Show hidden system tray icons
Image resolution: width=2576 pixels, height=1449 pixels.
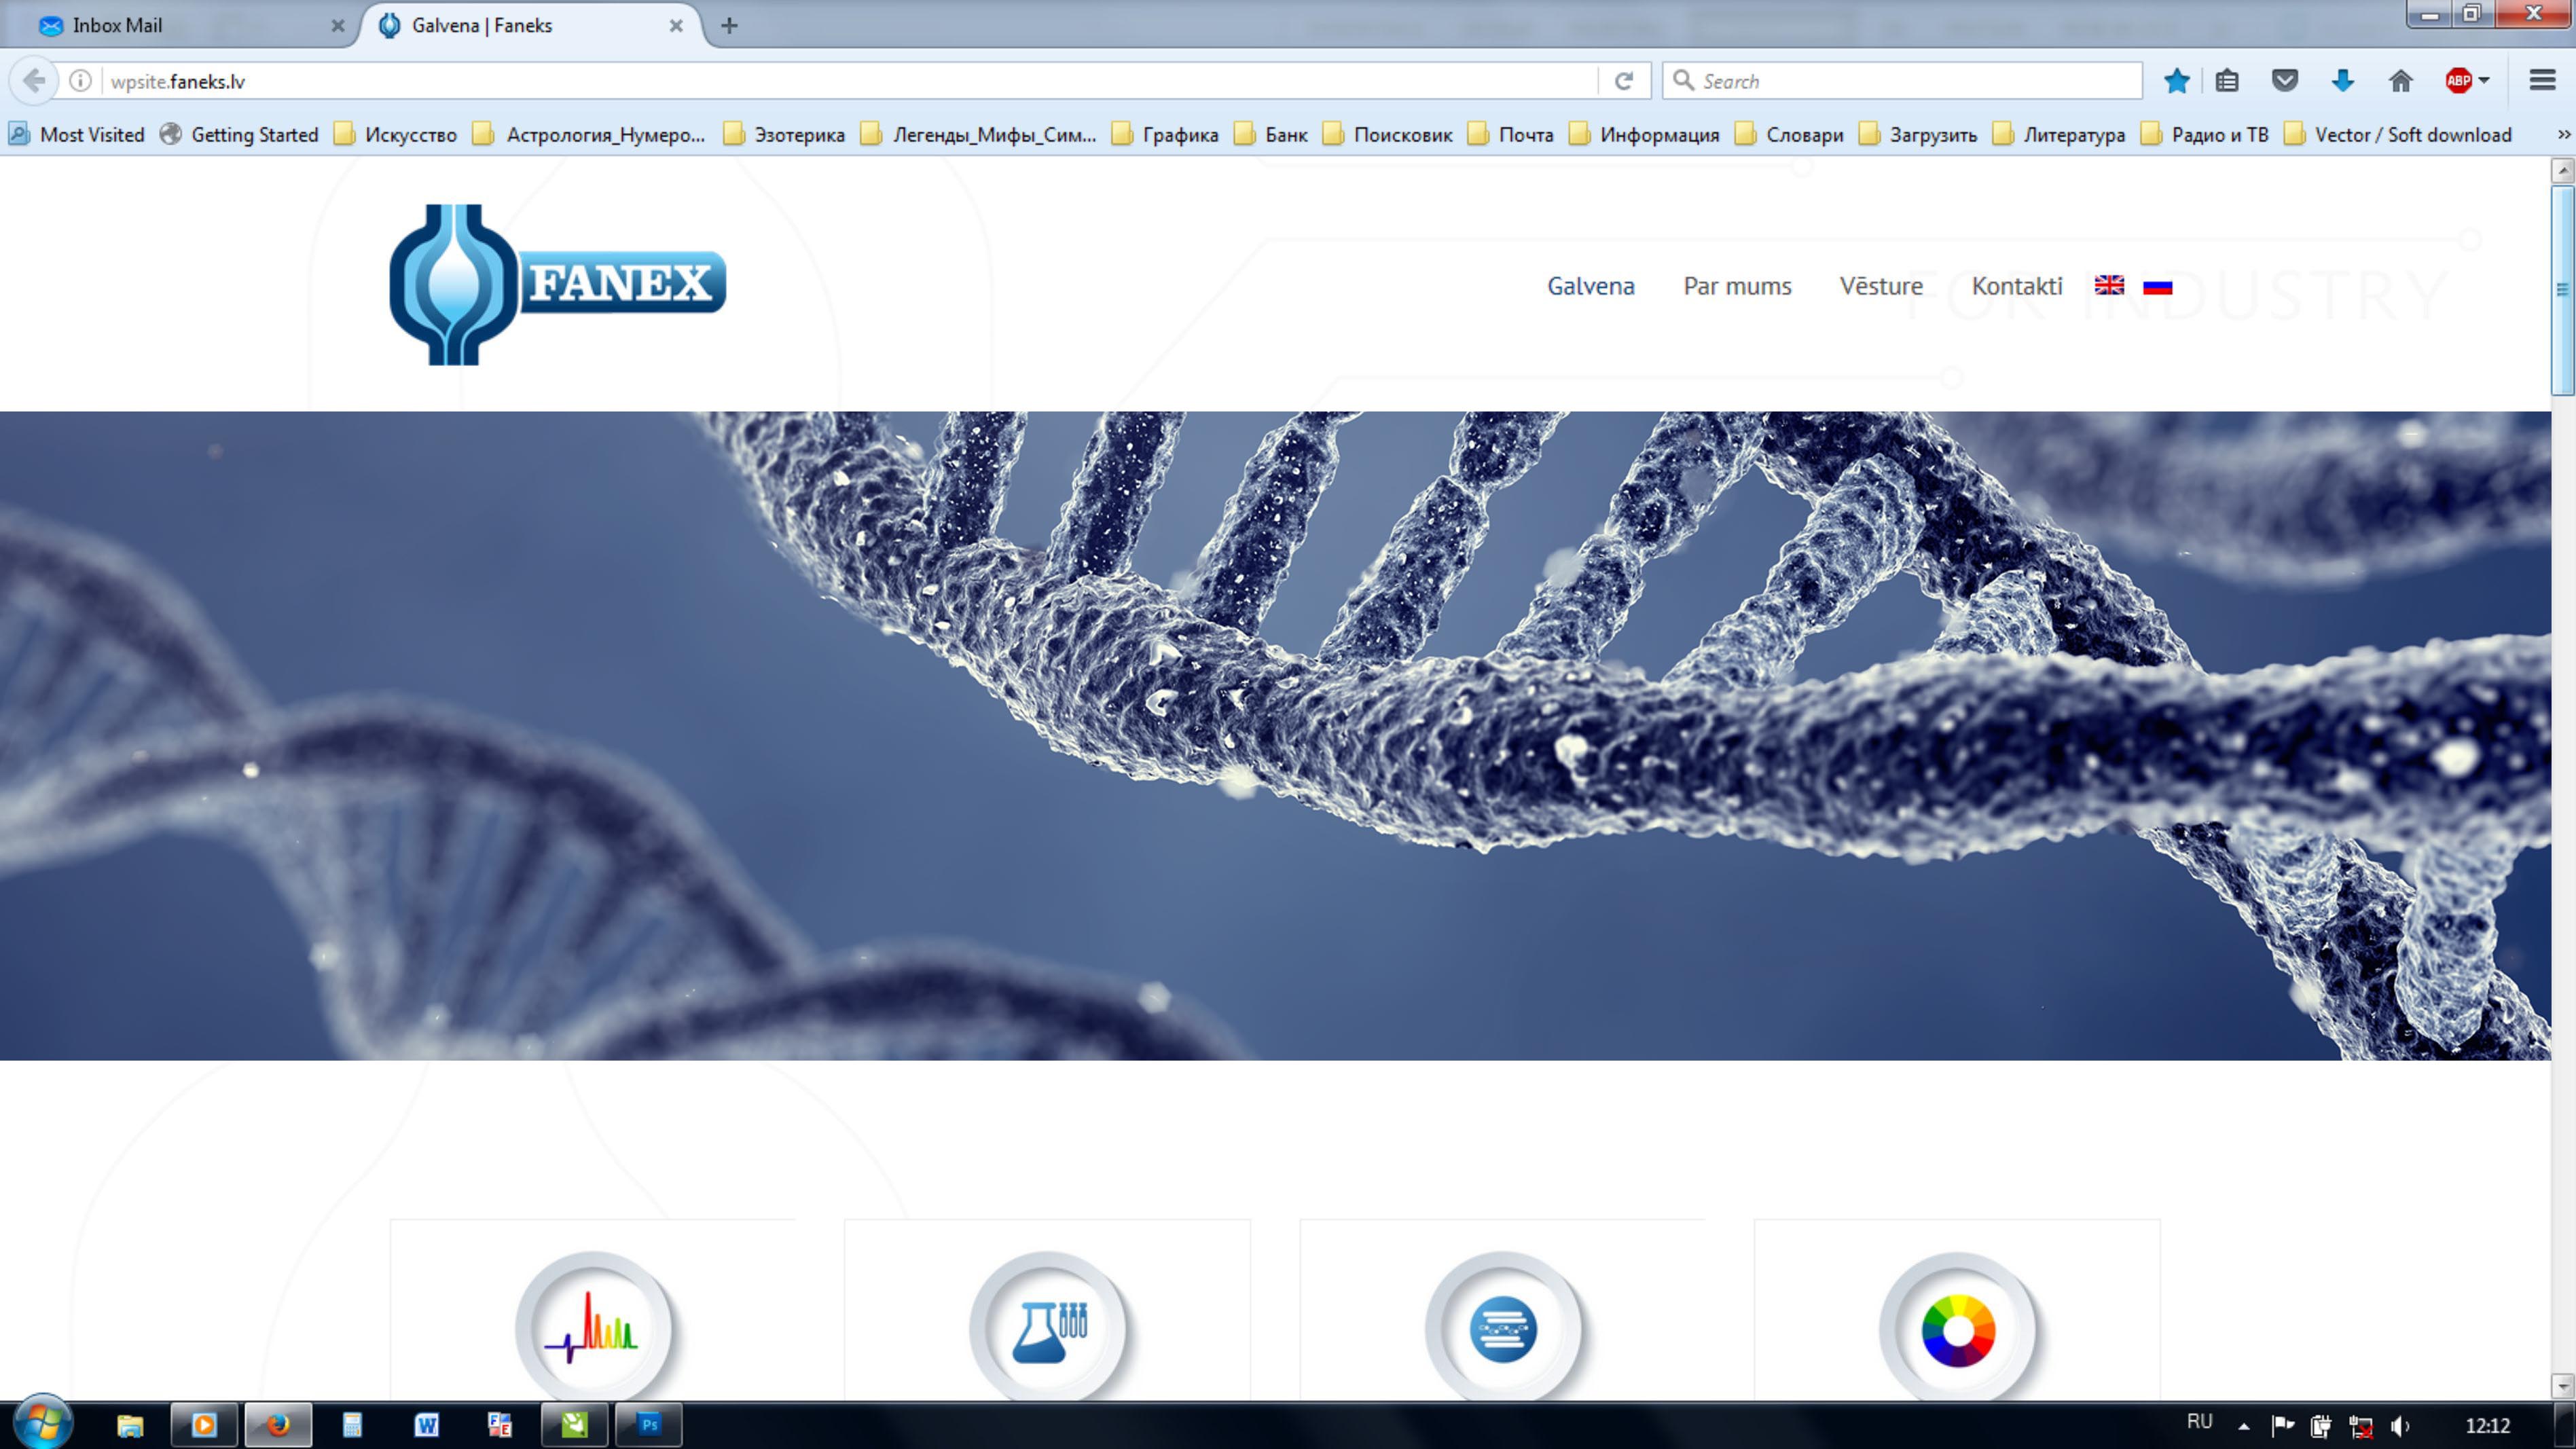pyautogui.click(x=2244, y=1427)
